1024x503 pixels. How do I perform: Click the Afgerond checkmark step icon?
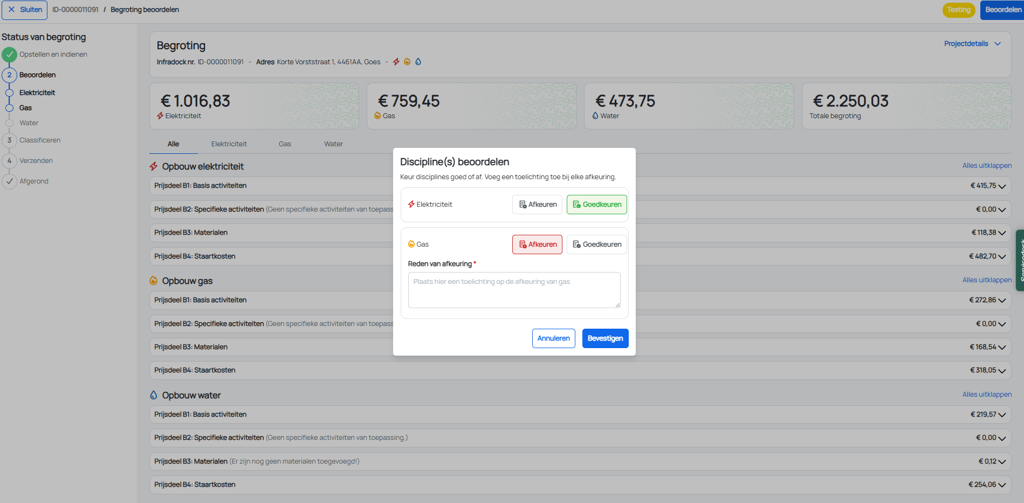9,181
